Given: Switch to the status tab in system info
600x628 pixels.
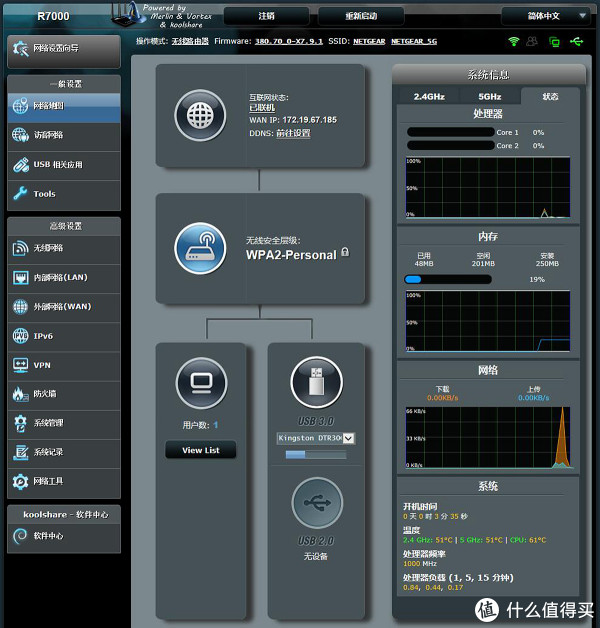Looking at the screenshot, I should [550, 96].
